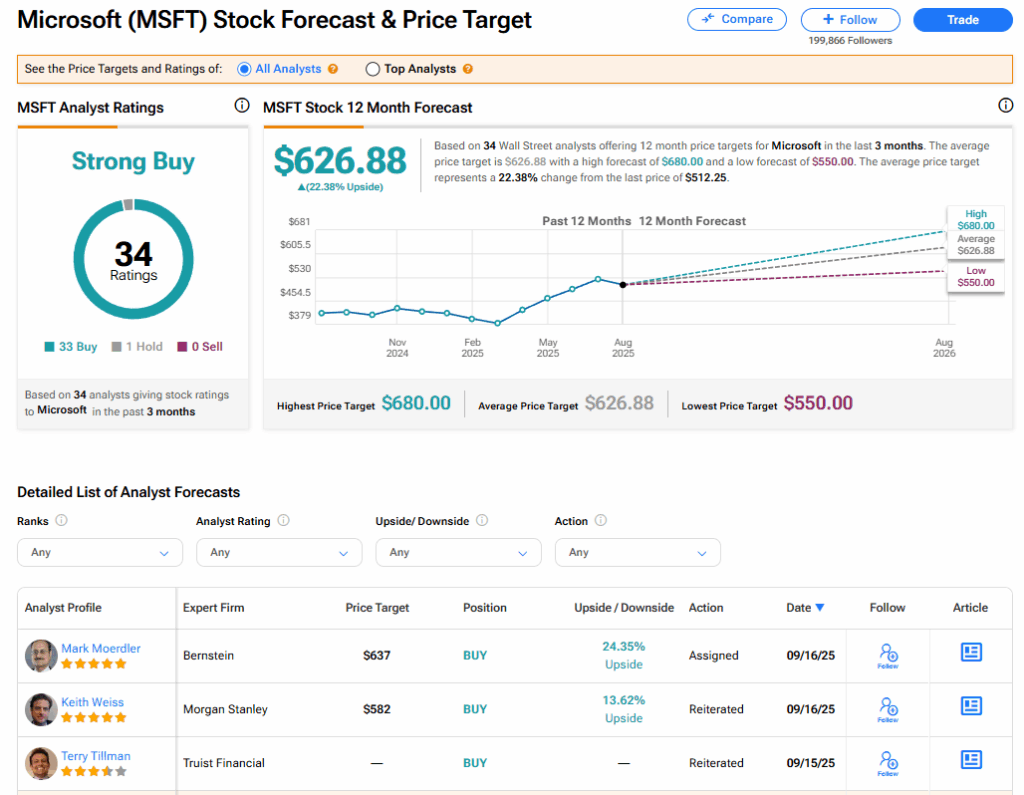Click the Compare button
Viewport: 1024px width, 795px height.
(x=737, y=19)
